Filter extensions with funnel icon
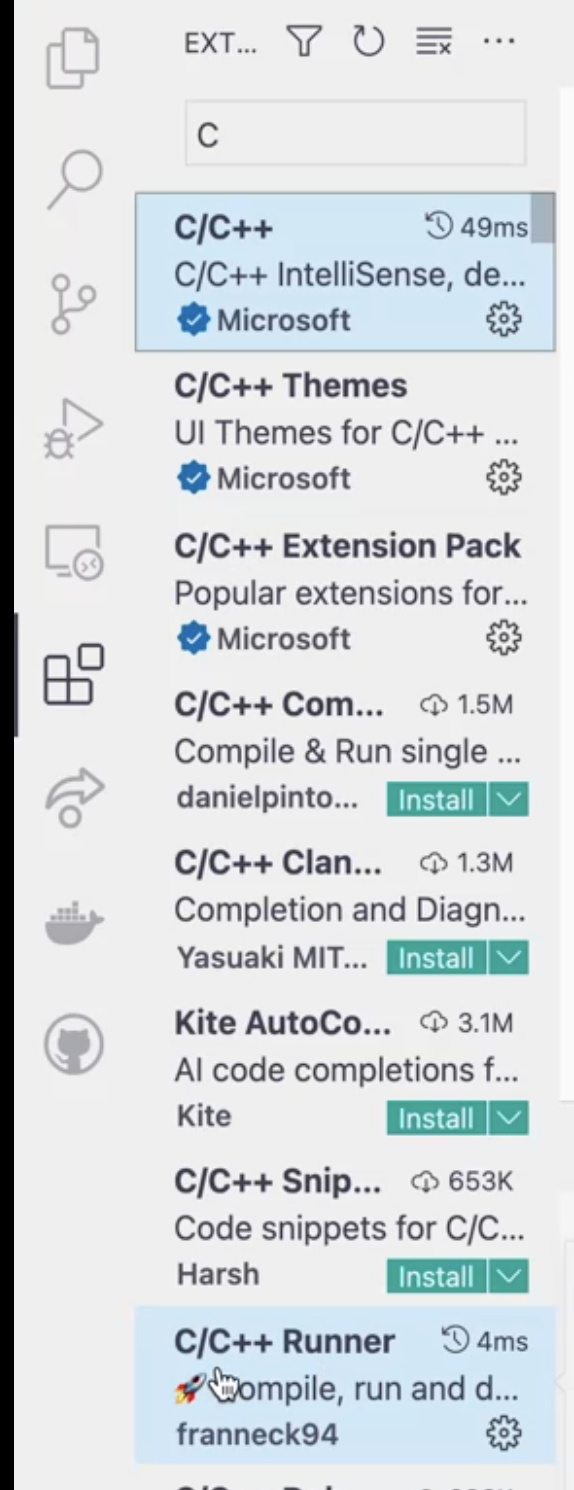 pyautogui.click(x=303, y=42)
